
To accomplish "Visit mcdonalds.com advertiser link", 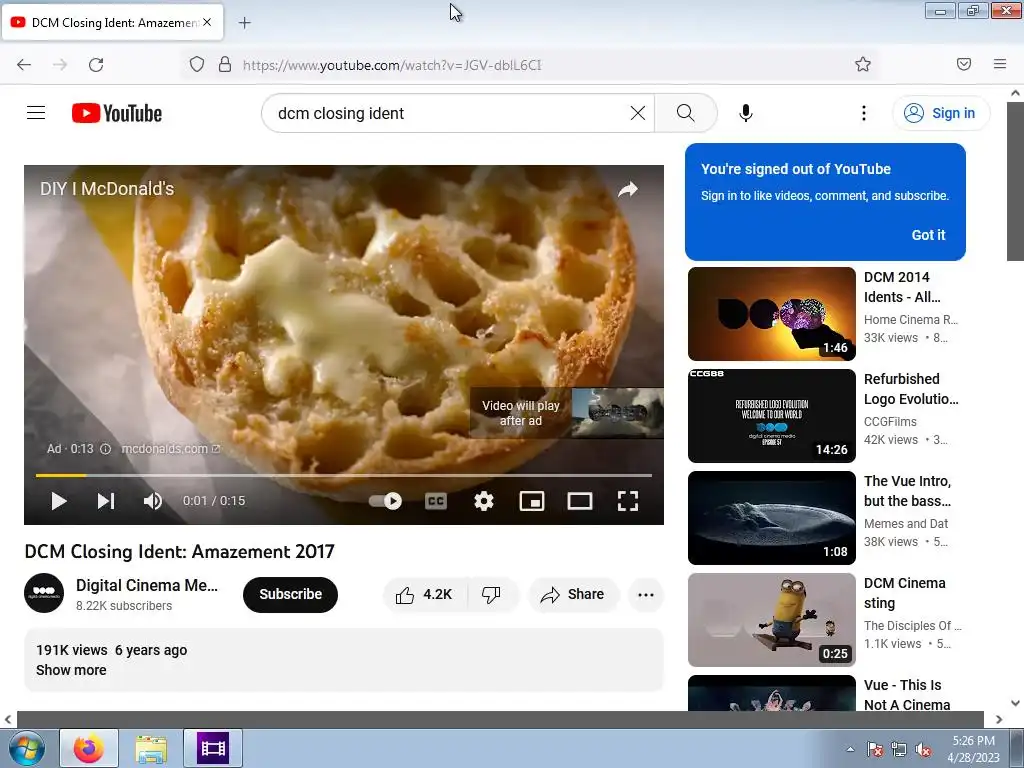I will coord(170,449).
